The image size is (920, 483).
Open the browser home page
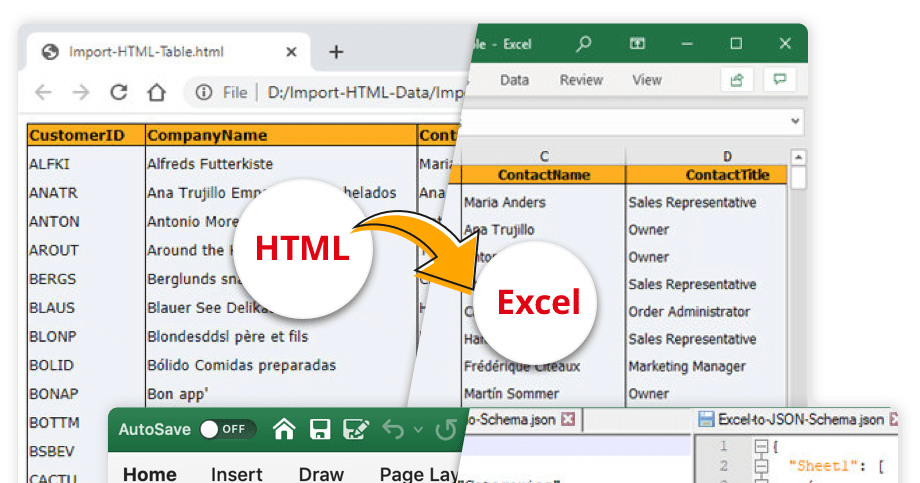coord(157,92)
